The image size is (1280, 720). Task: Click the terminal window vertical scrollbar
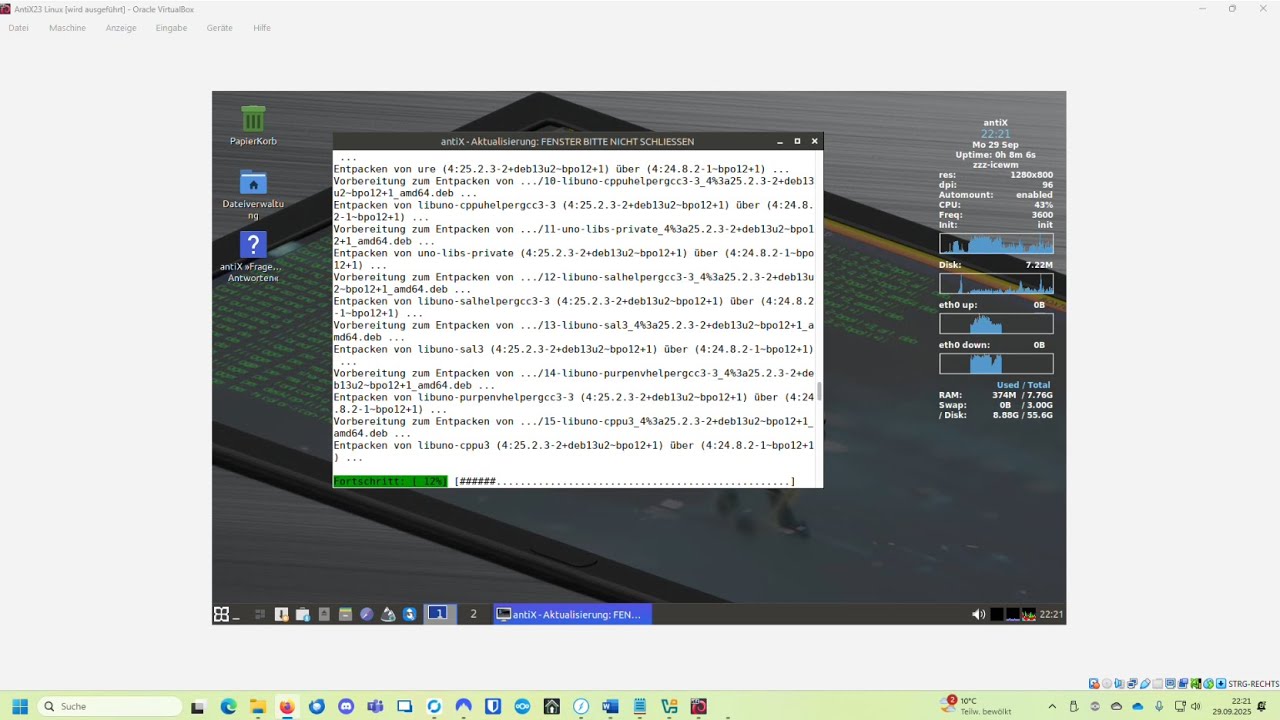pyautogui.click(x=819, y=391)
